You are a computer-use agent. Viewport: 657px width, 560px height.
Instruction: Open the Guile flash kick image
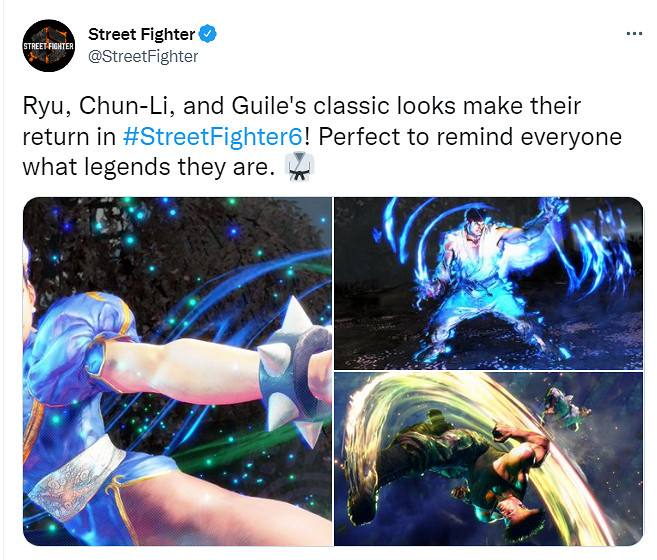point(489,459)
